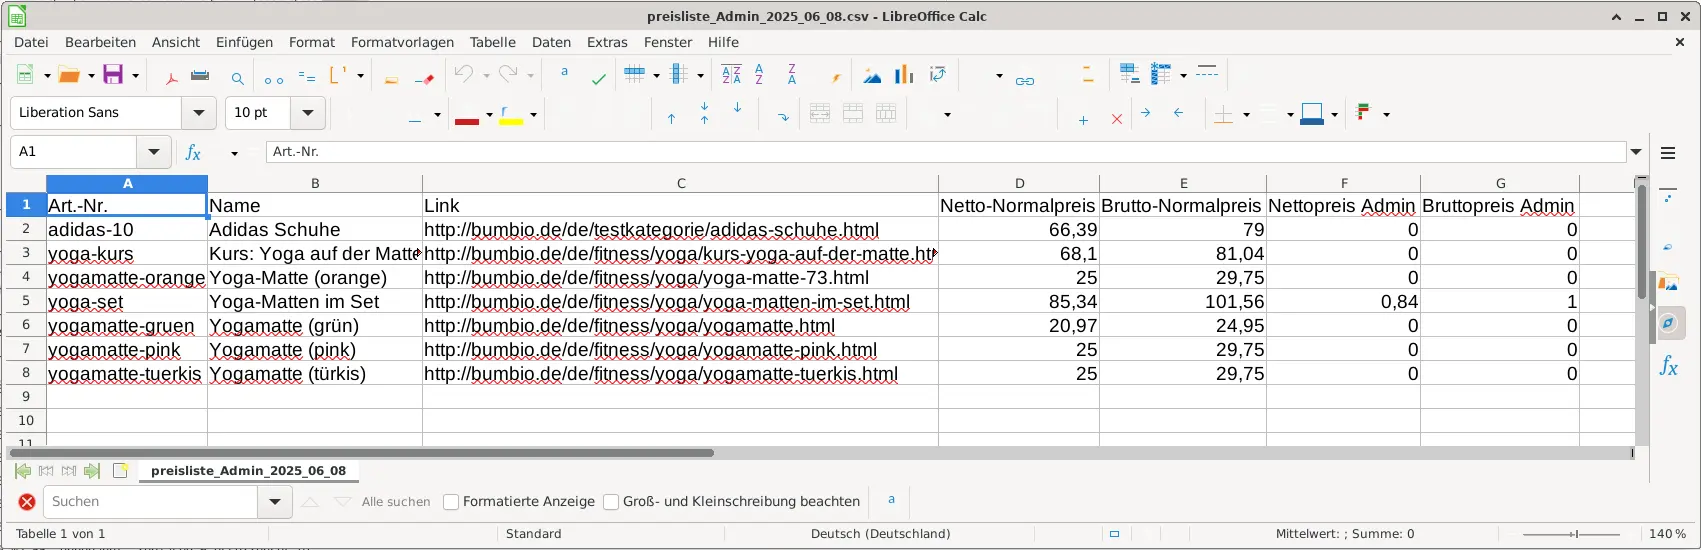This screenshot has height=550, width=1701.
Task: Clear direct formatting with the eraser icon
Action: click(x=424, y=78)
